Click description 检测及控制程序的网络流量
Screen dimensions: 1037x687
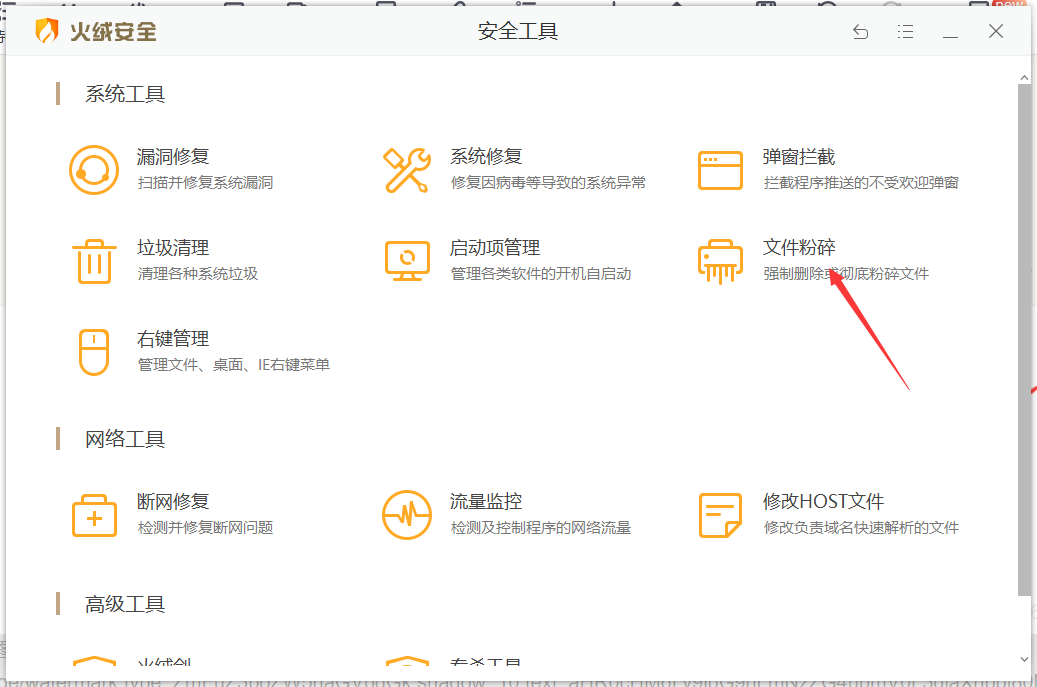pyautogui.click(x=541, y=528)
